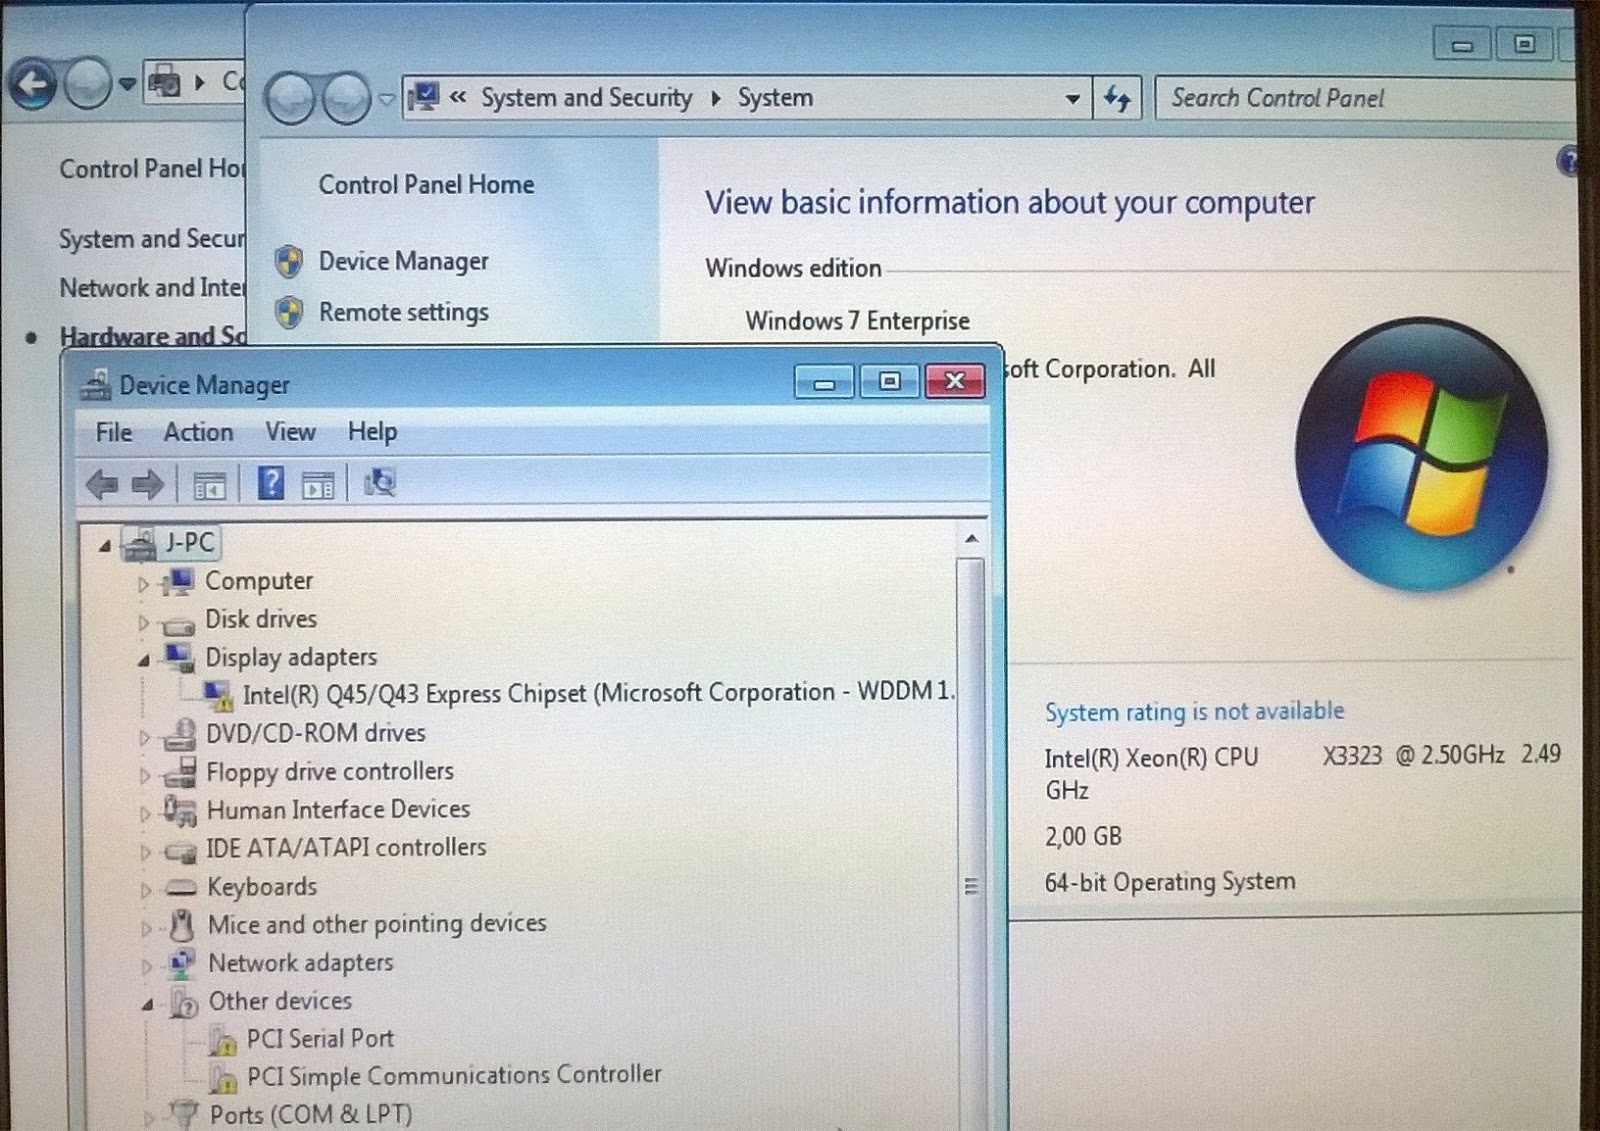Click shield icon beside Device Manager link
Image resolution: width=1600 pixels, height=1131 pixels.
(x=289, y=262)
